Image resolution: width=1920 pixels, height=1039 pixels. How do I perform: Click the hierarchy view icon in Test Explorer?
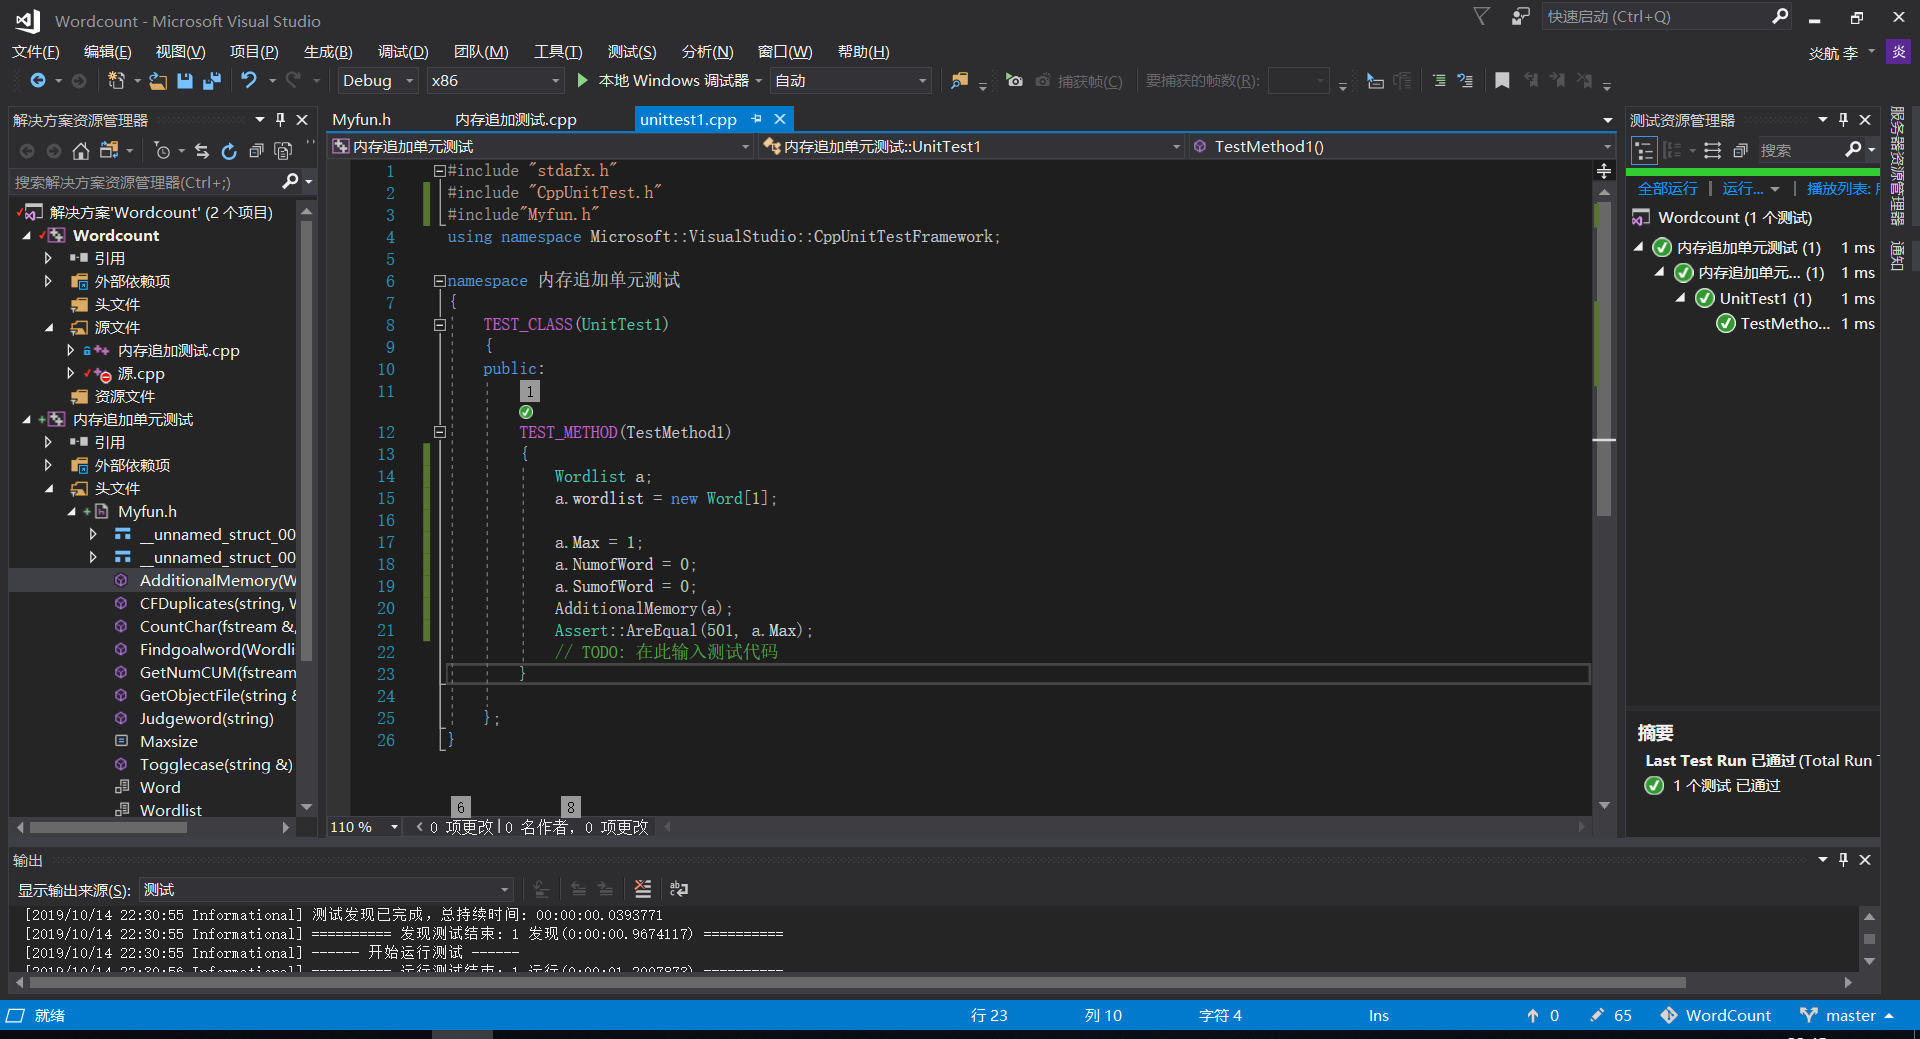[x=1644, y=151]
